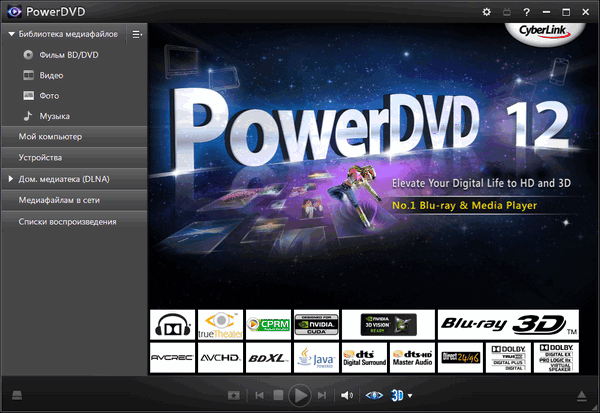The width and height of the screenshot is (600, 413).
Task: Click the PowerDVD logo icon in title bar
Action: click(x=13, y=11)
